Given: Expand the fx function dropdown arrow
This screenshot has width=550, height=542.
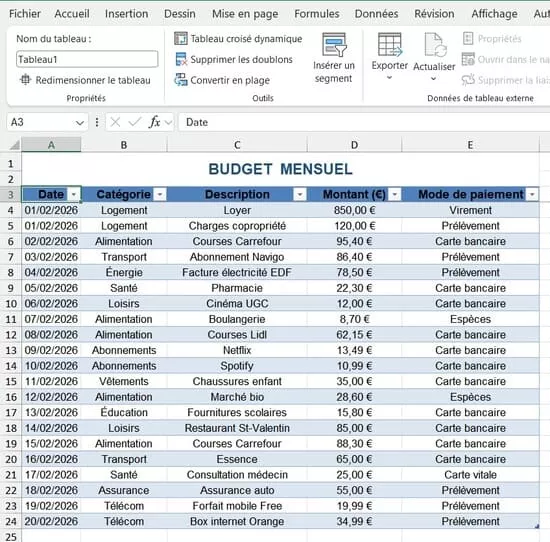Looking at the screenshot, I should tap(168, 122).
